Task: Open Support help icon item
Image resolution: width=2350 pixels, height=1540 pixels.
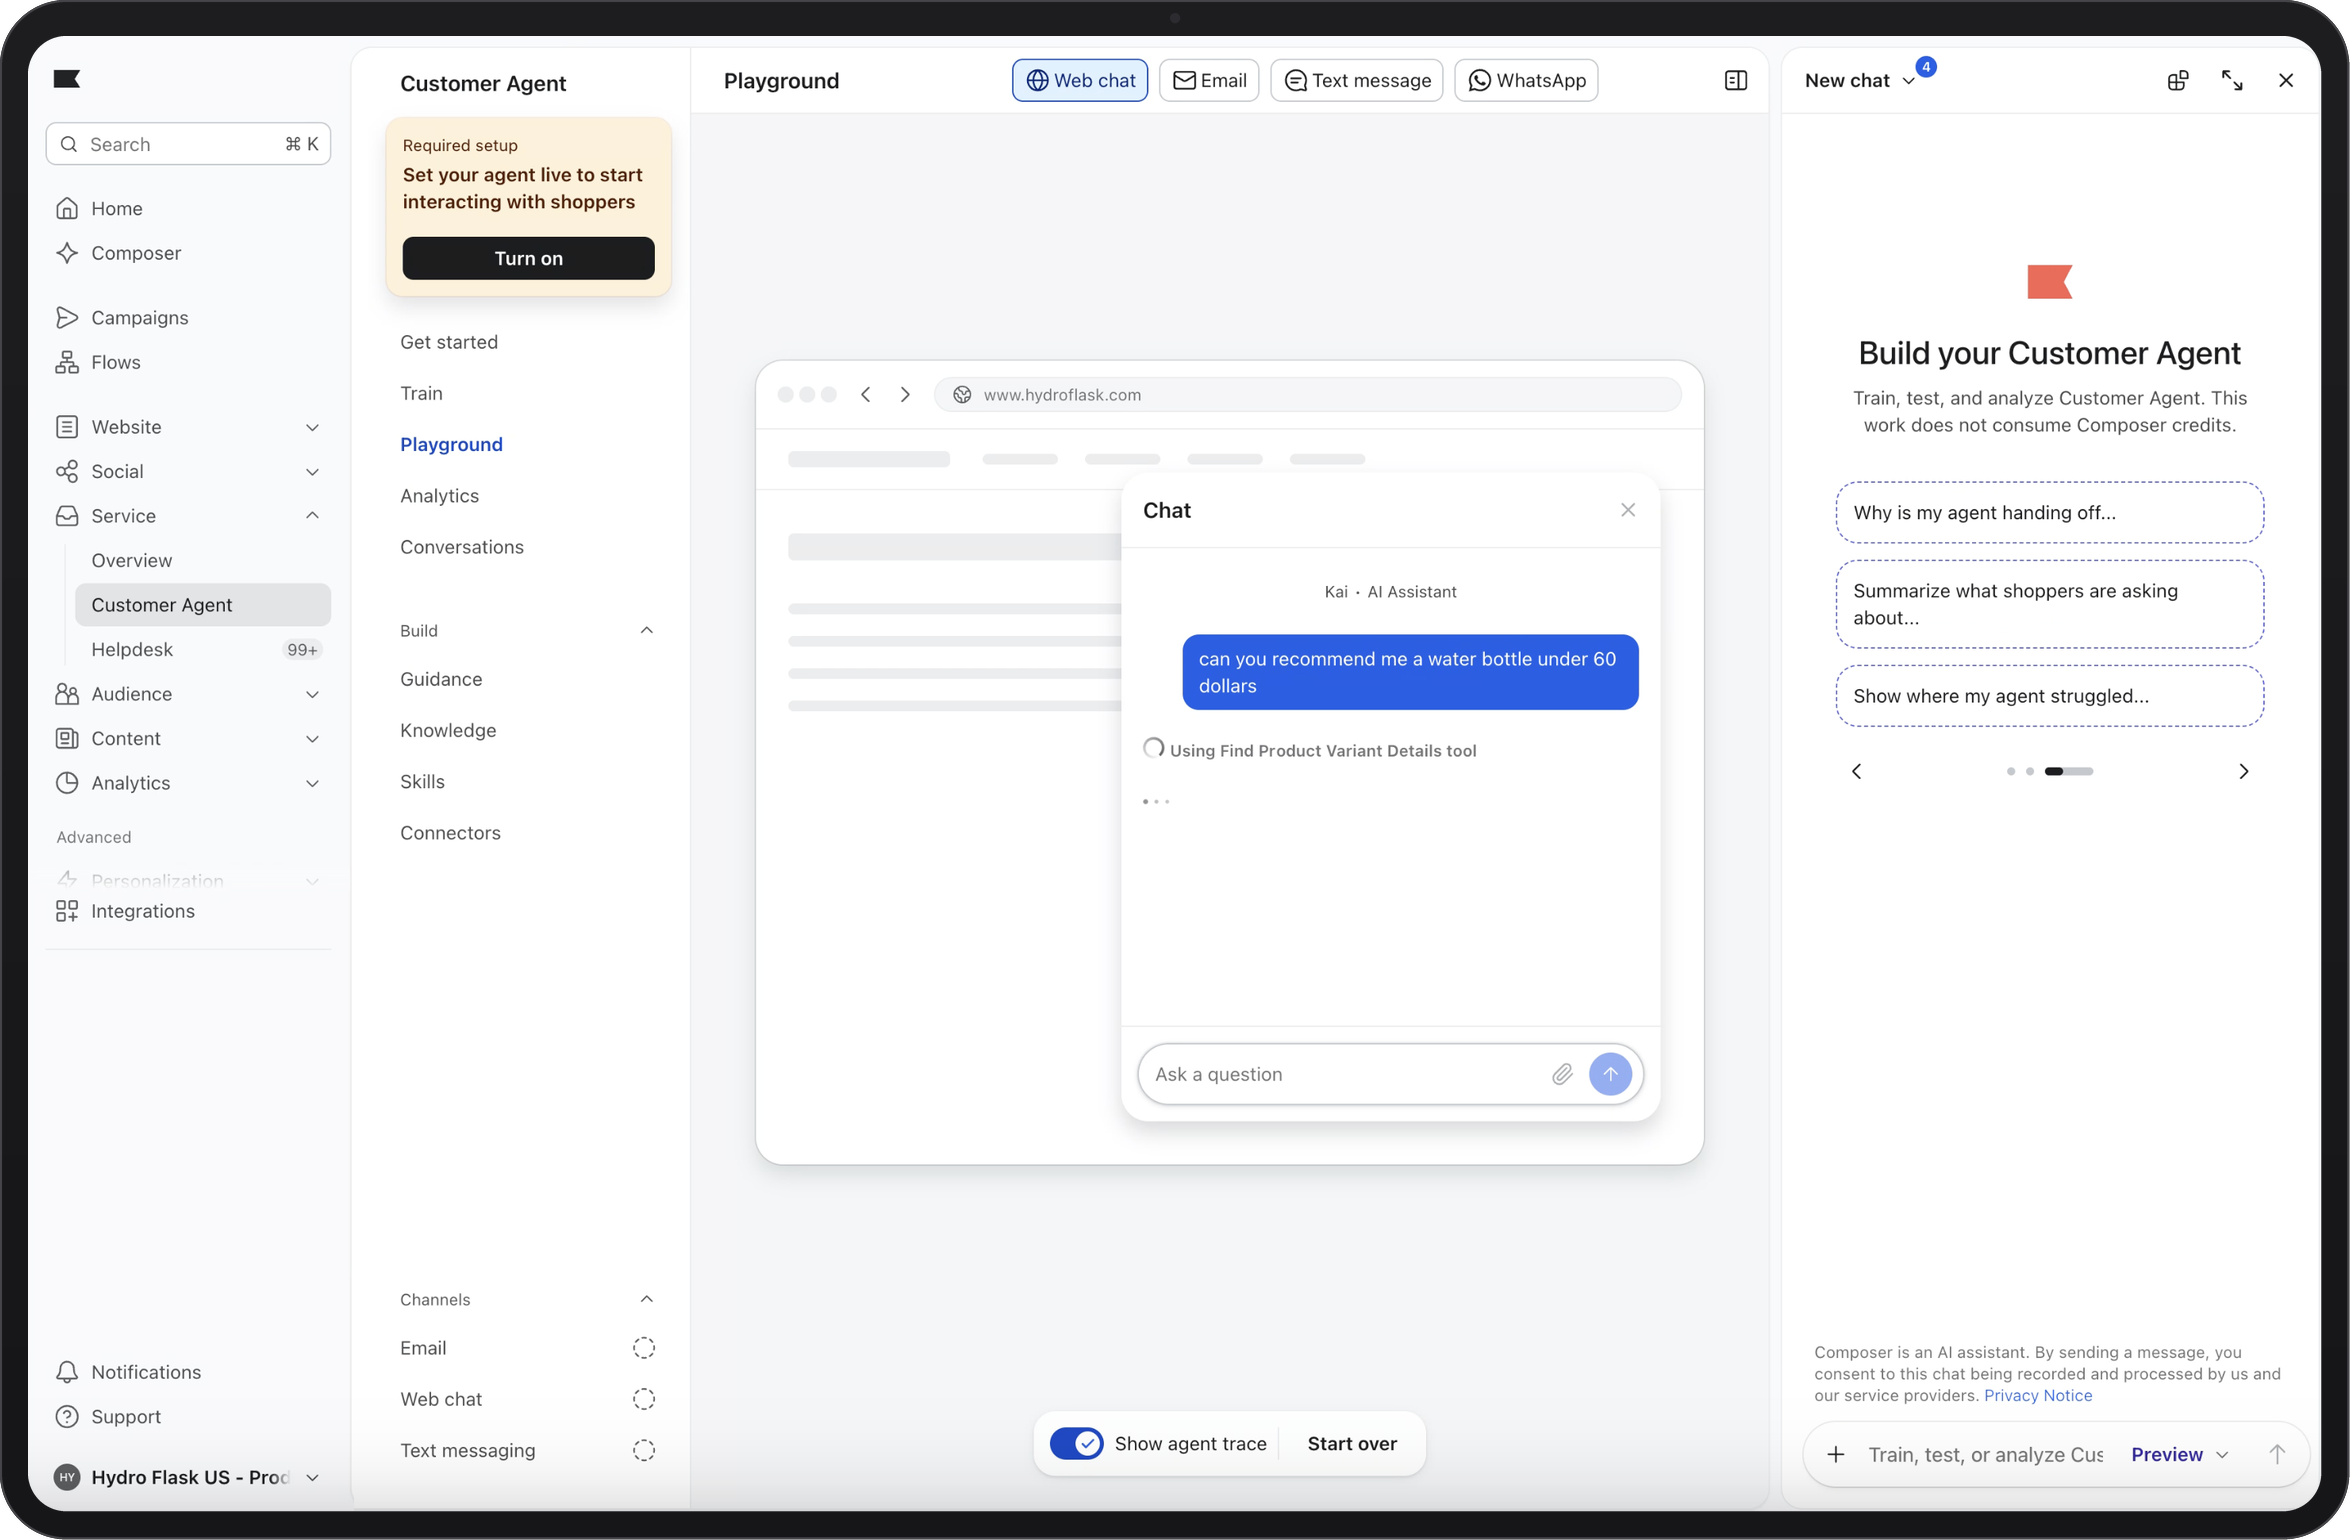Action: (x=107, y=1417)
